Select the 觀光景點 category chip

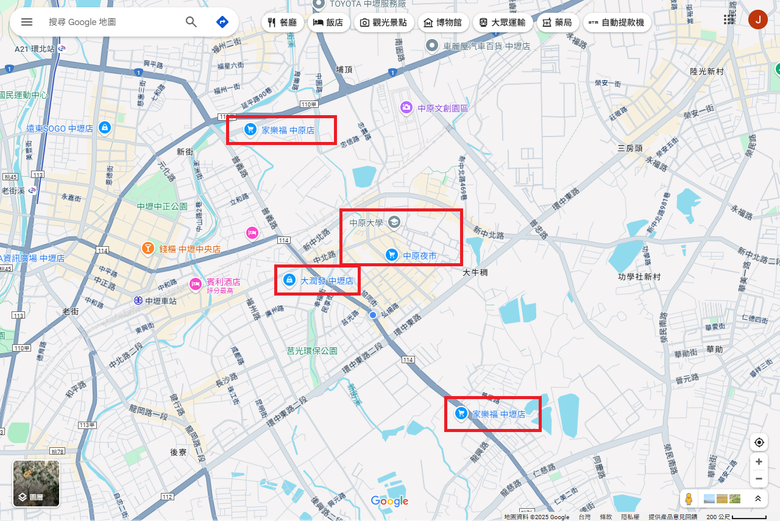384,22
